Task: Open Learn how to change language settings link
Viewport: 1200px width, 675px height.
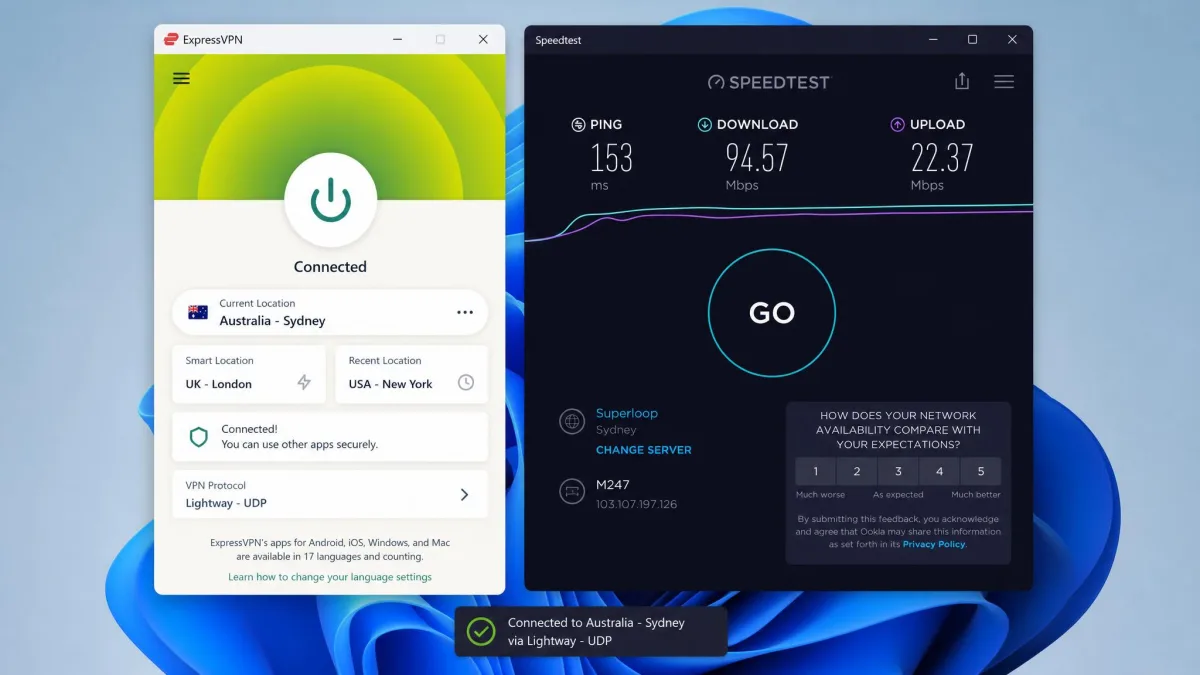Action: pos(330,577)
